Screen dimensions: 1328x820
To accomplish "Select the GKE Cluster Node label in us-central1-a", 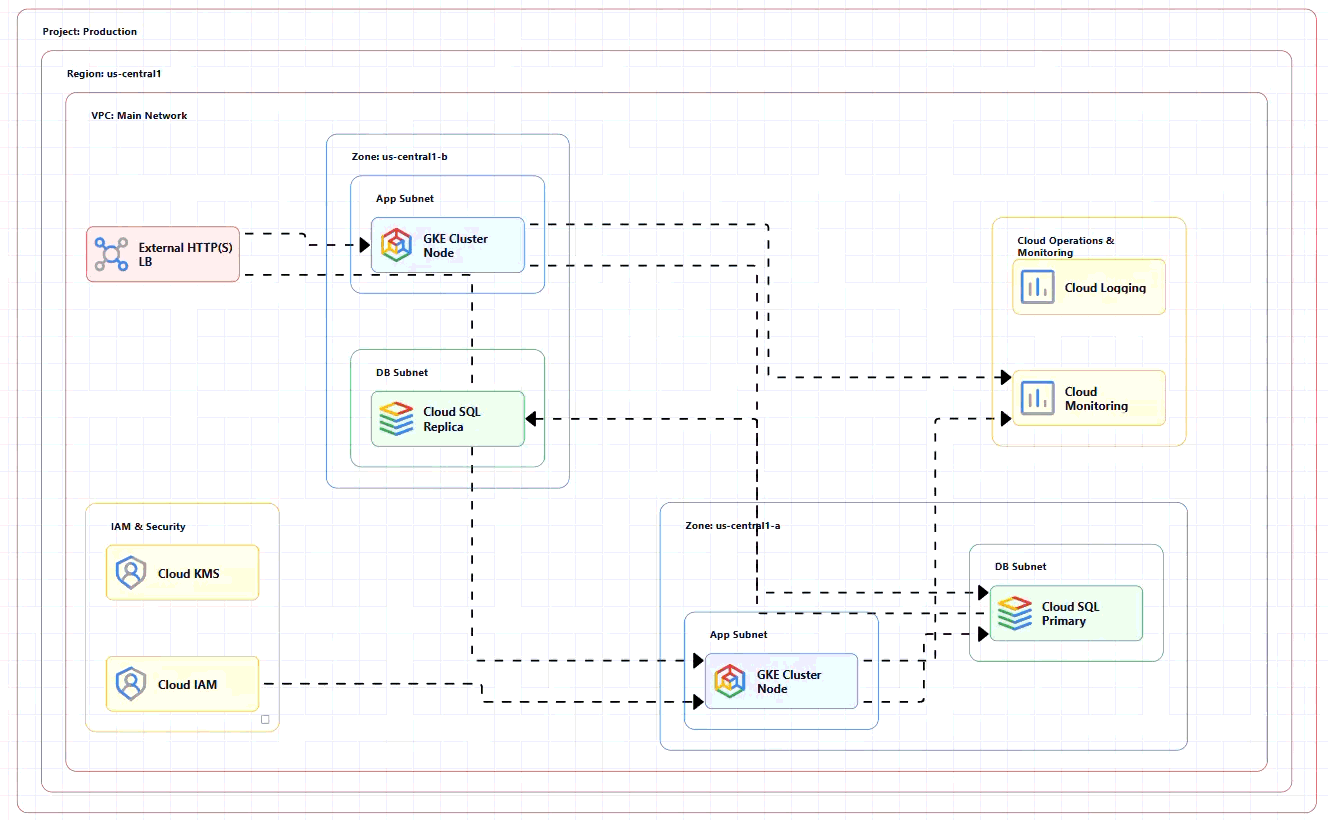I will coord(789,681).
